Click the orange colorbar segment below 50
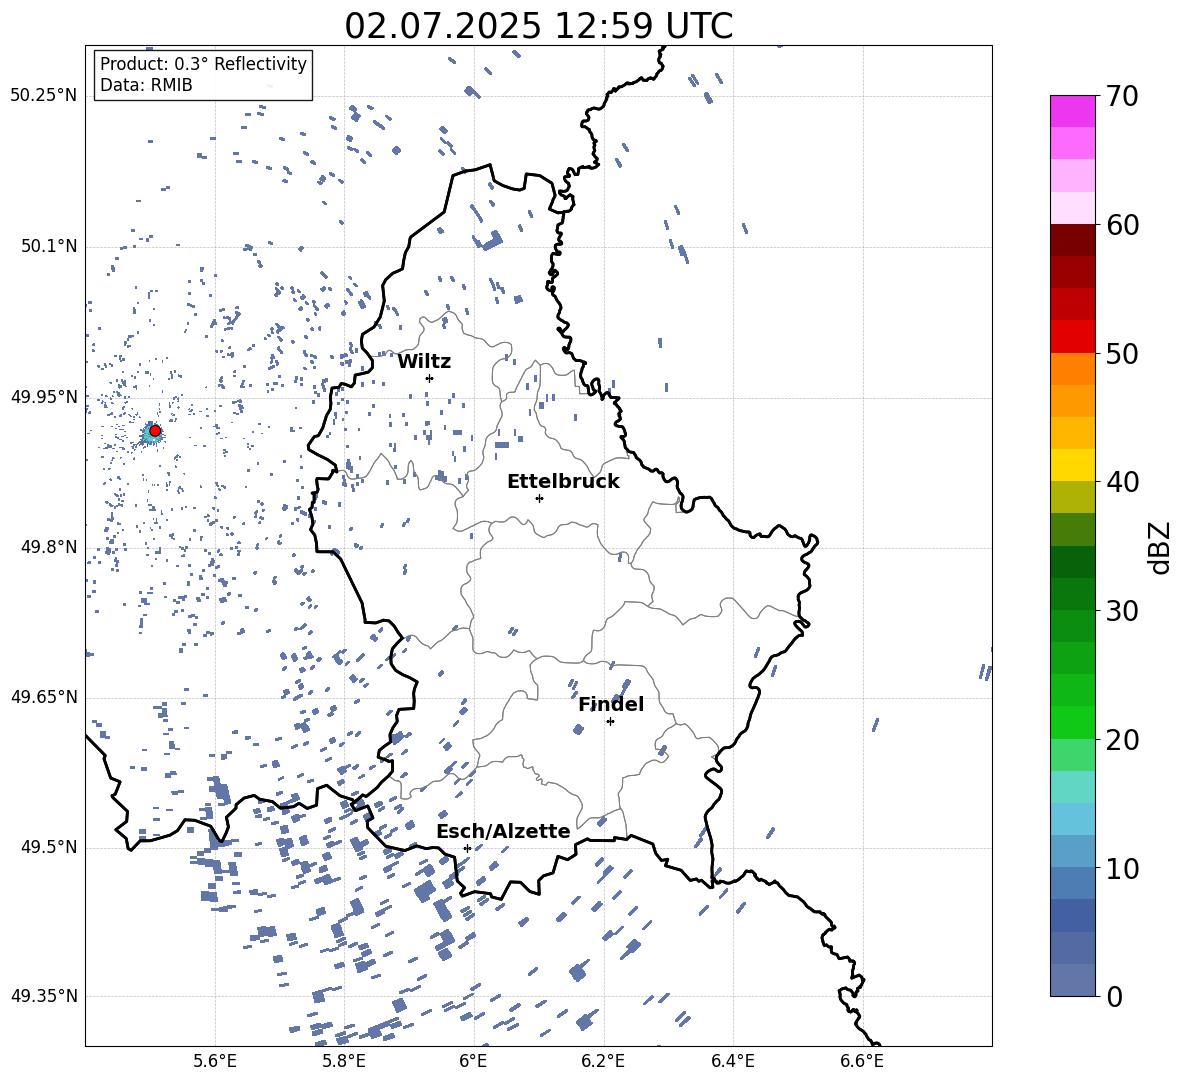Image resolution: width=1184 pixels, height=1081 pixels. [x=1073, y=369]
